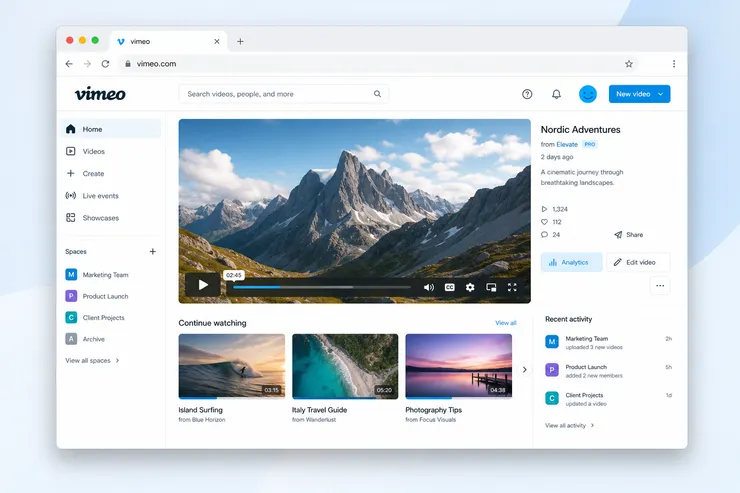Expand the New video dropdown arrow

pyautogui.click(x=661, y=94)
